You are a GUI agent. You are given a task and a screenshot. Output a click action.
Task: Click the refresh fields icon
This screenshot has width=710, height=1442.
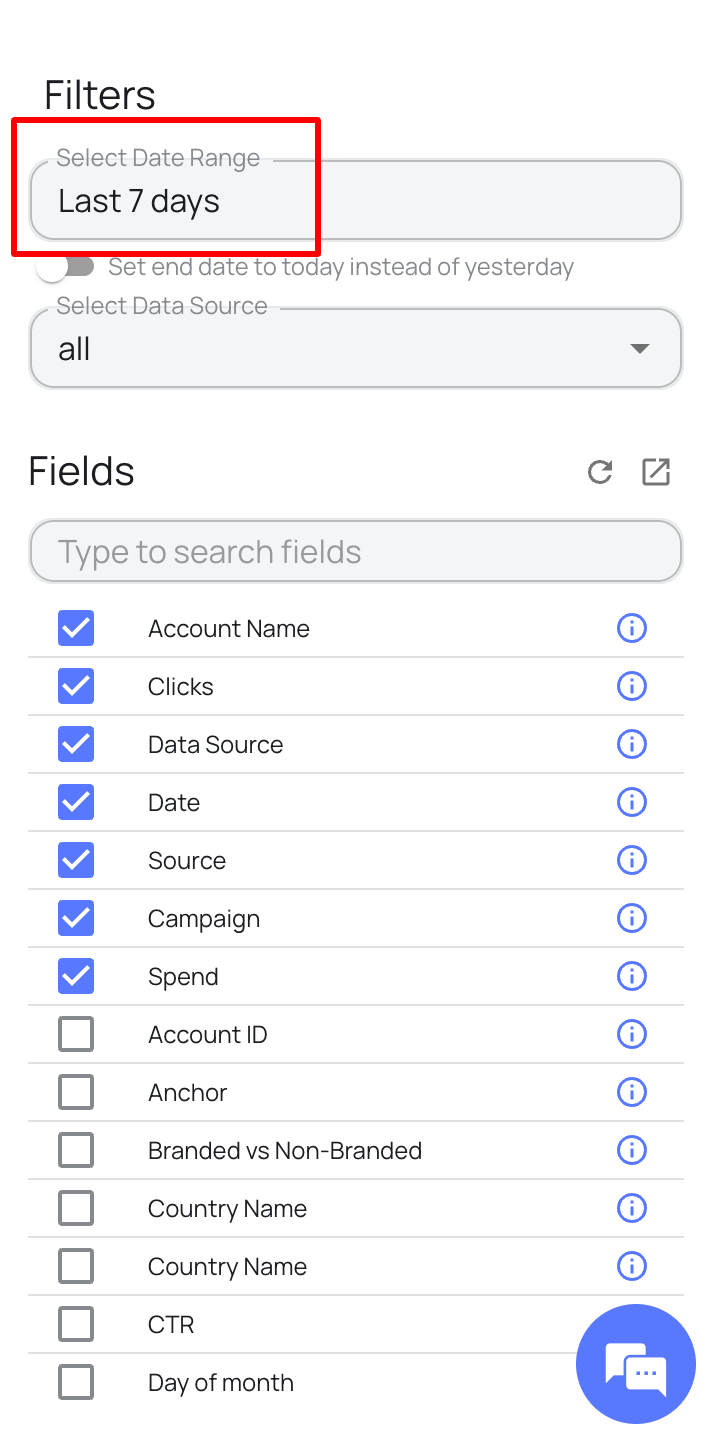tap(600, 472)
